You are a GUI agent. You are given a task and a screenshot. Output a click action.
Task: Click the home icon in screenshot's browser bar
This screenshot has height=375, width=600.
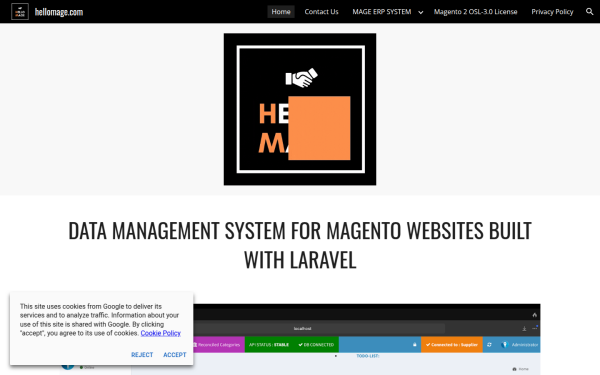(535, 315)
